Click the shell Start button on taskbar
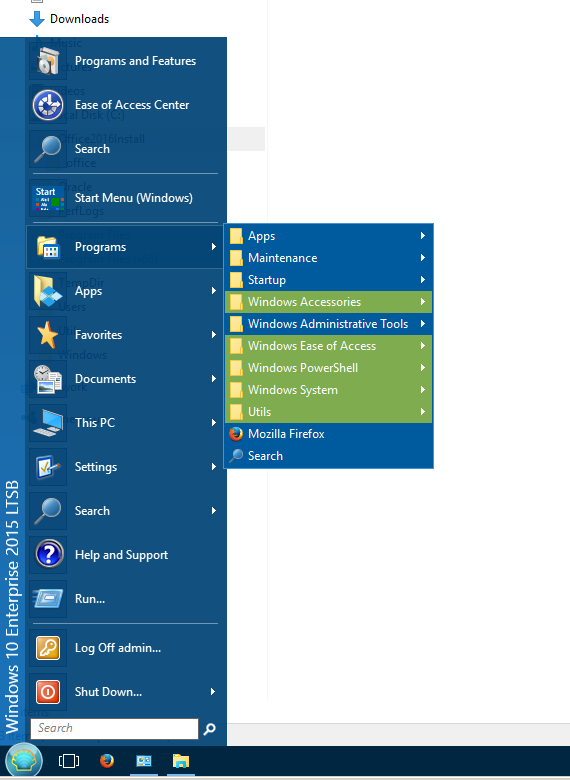 [x=23, y=761]
